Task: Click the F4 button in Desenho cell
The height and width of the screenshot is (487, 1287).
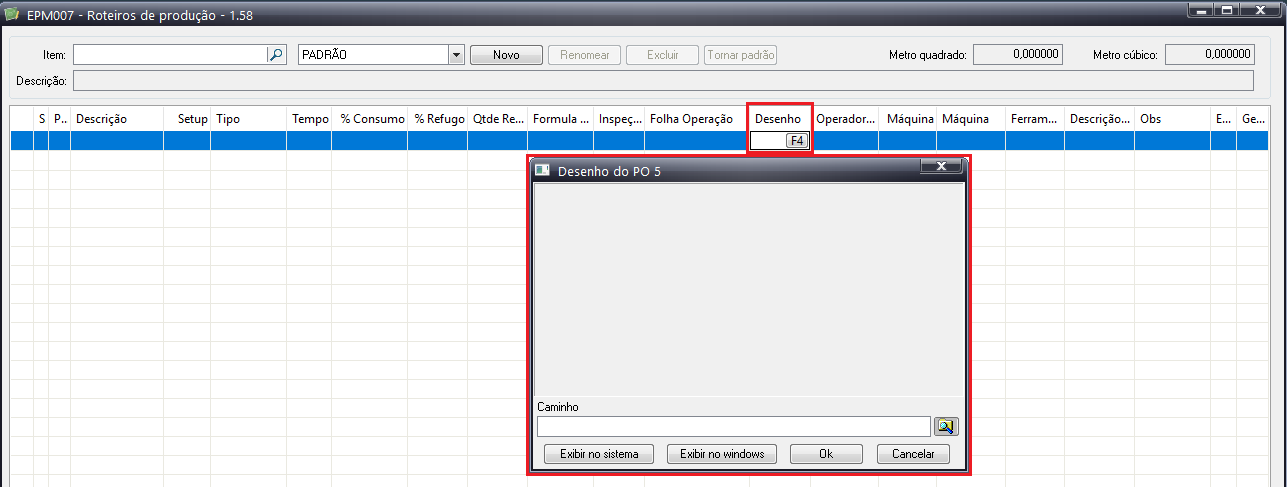Action: (x=797, y=141)
